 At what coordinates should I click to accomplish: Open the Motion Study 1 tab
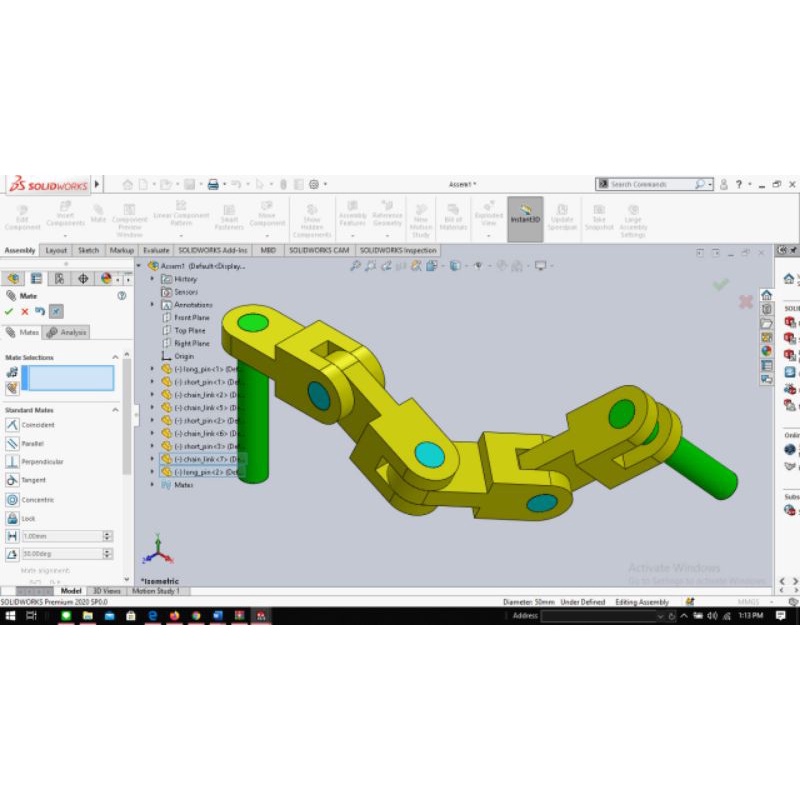pyautogui.click(x=156, y=591)
